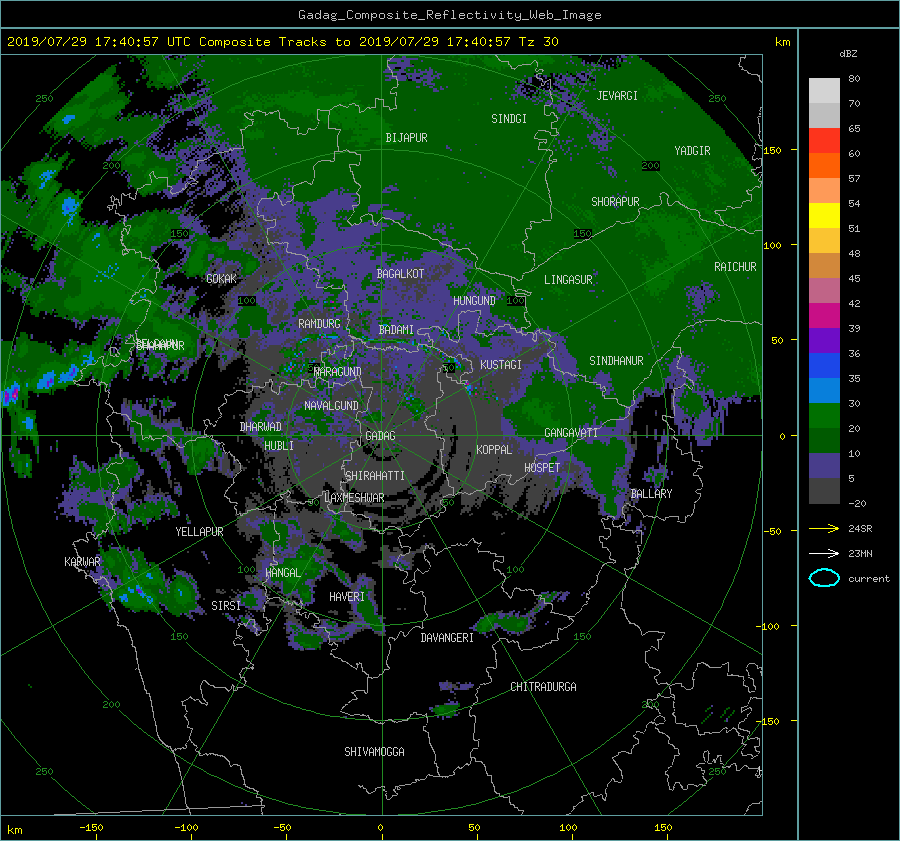The height and width of the screenshot is (841, 900).
Task: Click the NARAGUND city label
Action: pos(338,372)
